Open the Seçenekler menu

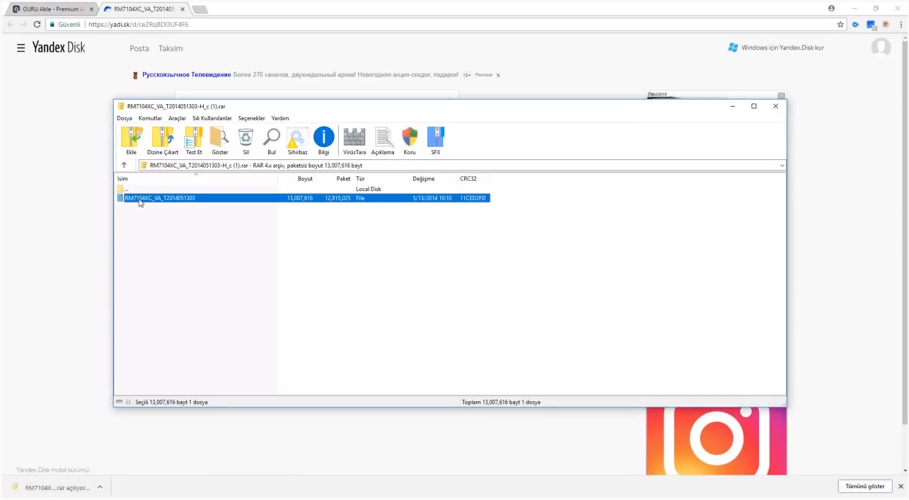[252, 118]
